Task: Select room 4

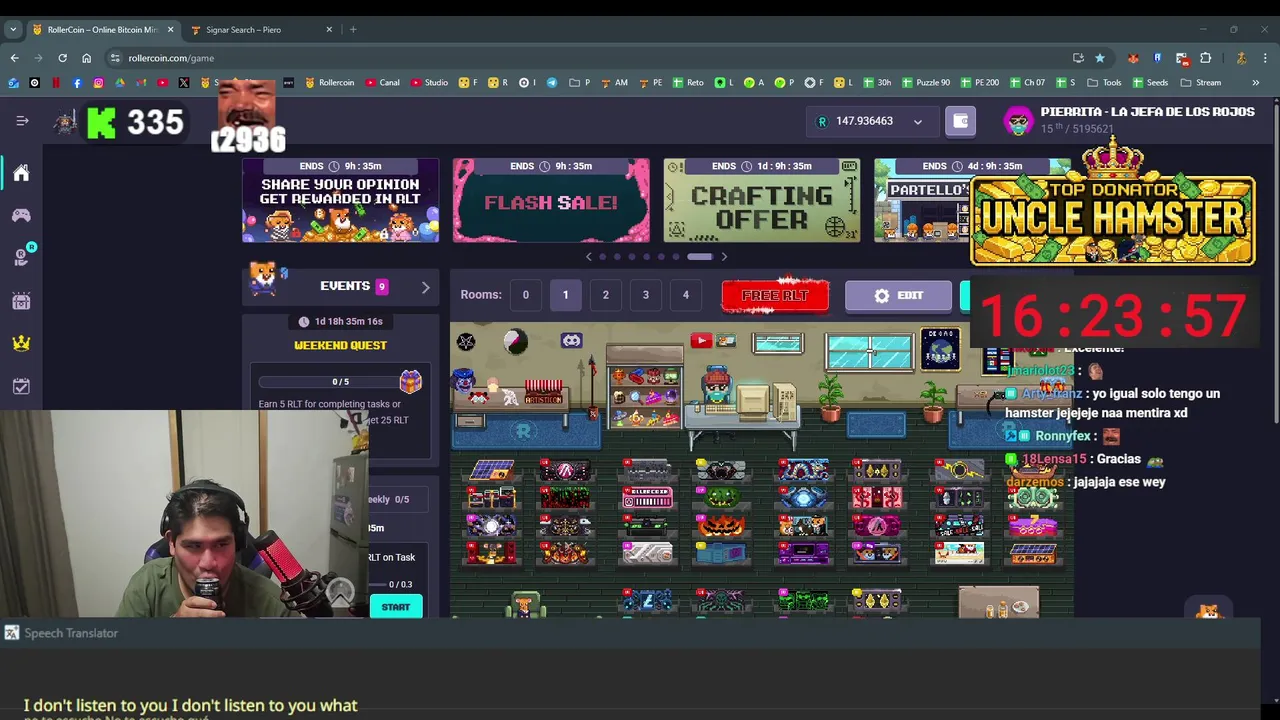Action: coord(685,295)
